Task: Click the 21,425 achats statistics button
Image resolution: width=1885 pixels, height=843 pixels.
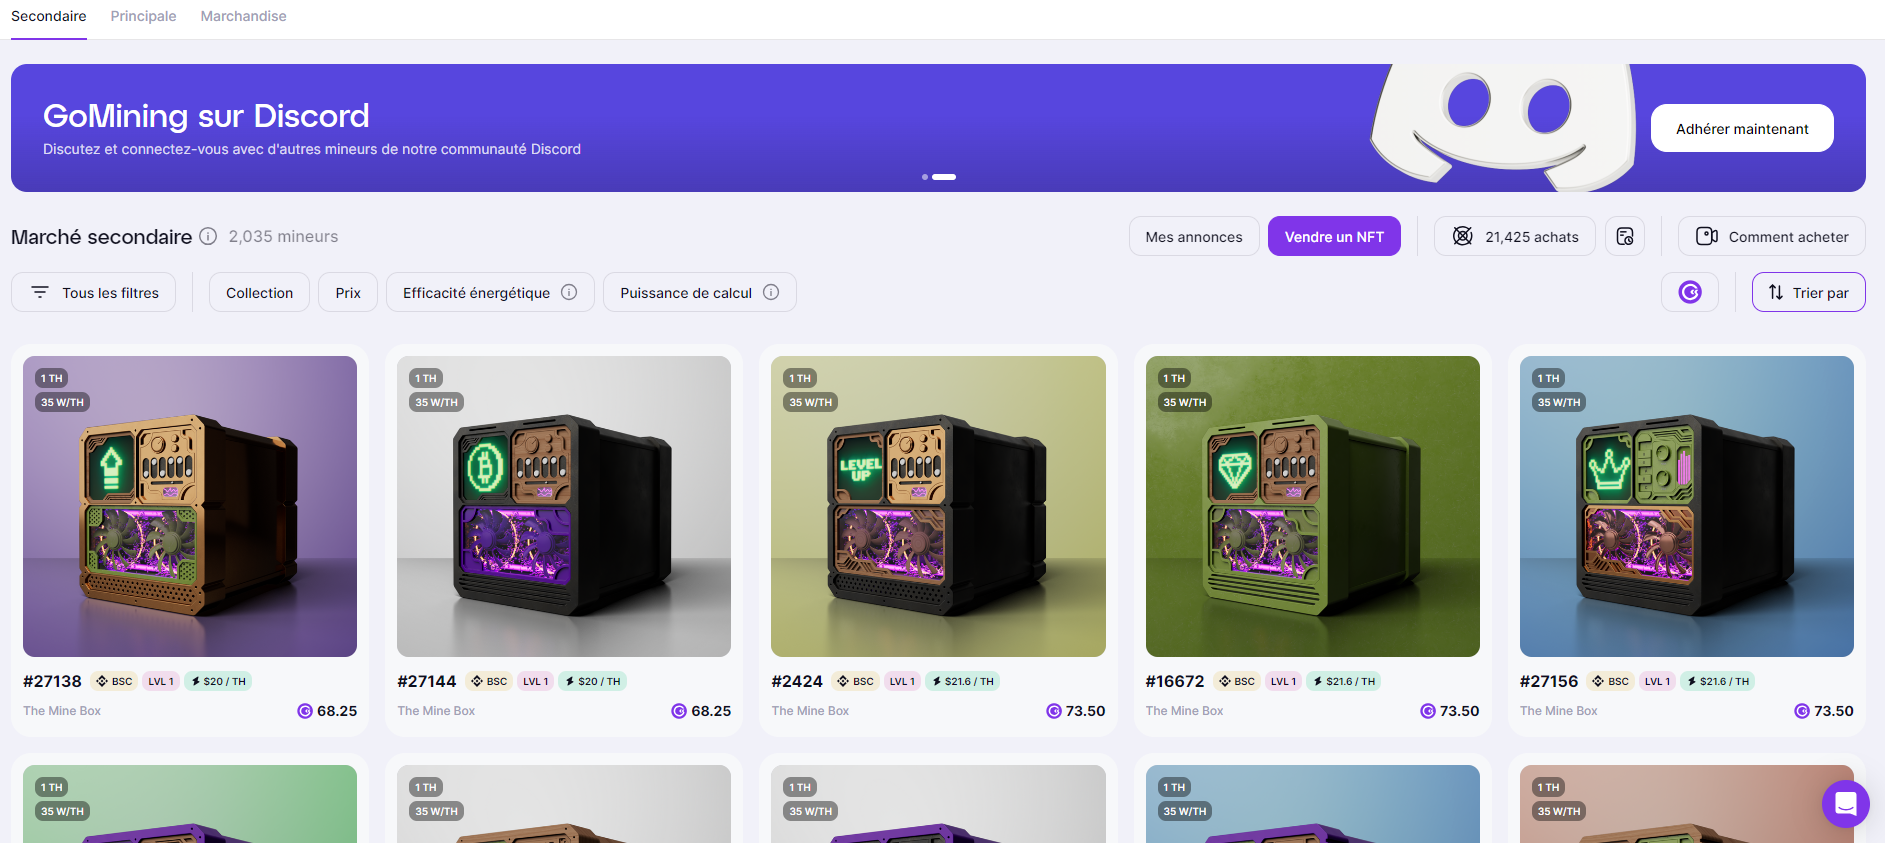Action: pyautogui.click(x=1515, y=237)
